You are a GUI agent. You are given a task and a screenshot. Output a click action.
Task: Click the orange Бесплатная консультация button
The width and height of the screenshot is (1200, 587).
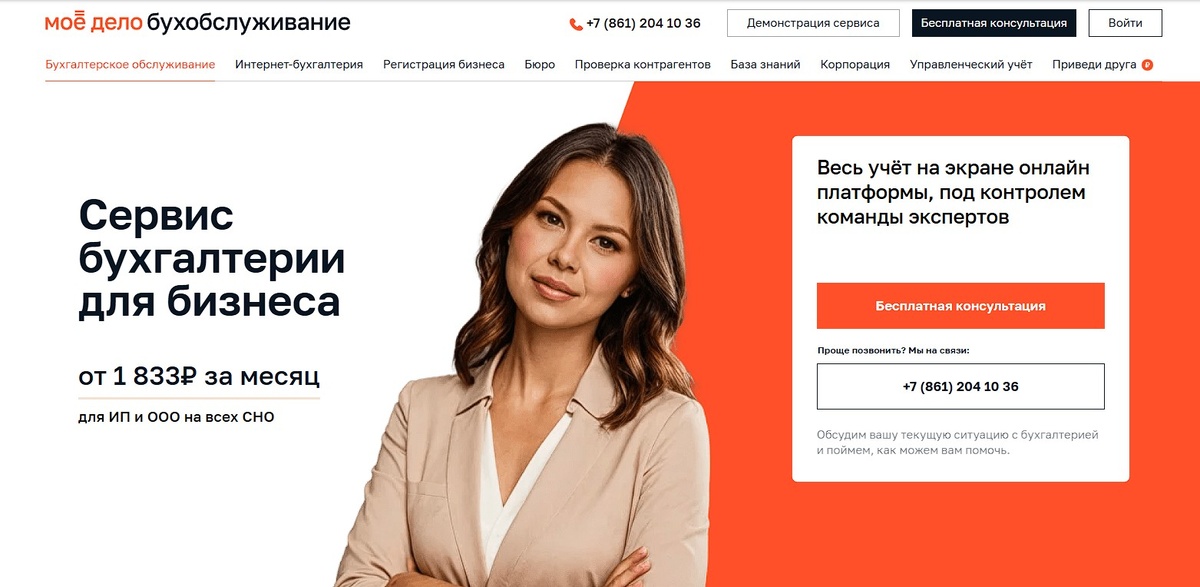tap(960, 306)
